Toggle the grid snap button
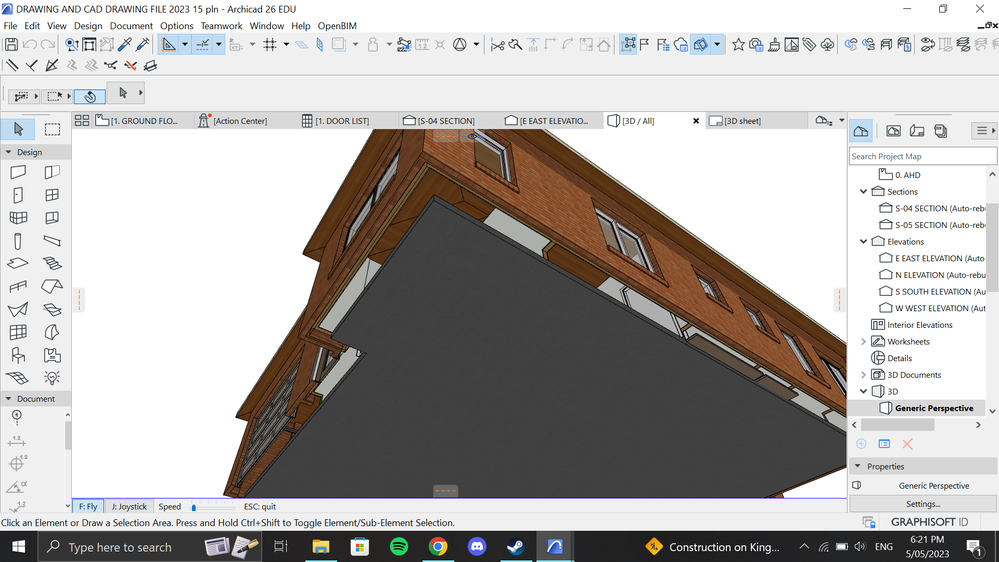 point(269,45)
